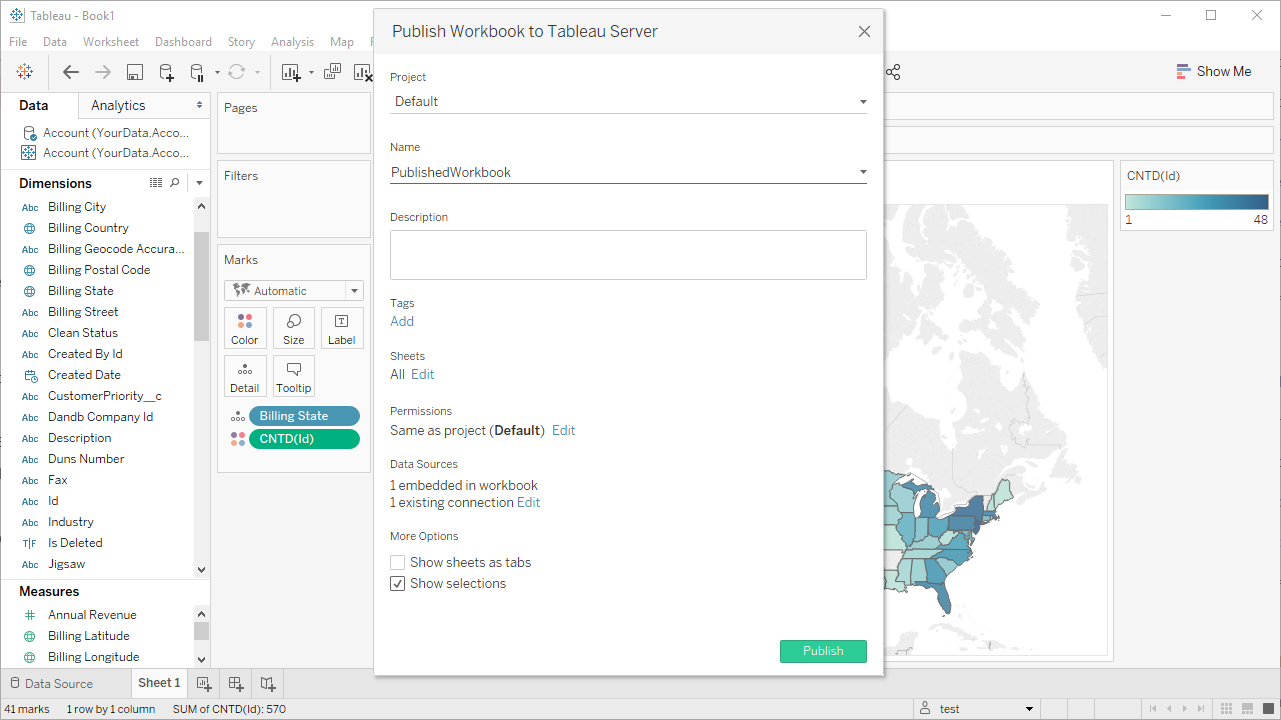Click the CNTD(Id) color legend gradient
The height and width of the screenshot is (720, 1281).
[1196, 201]
